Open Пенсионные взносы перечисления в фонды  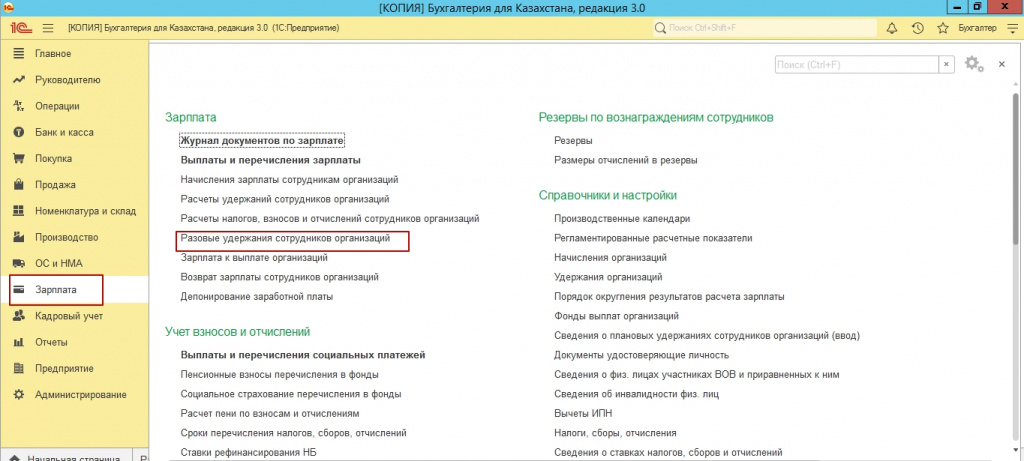[280, 375]
